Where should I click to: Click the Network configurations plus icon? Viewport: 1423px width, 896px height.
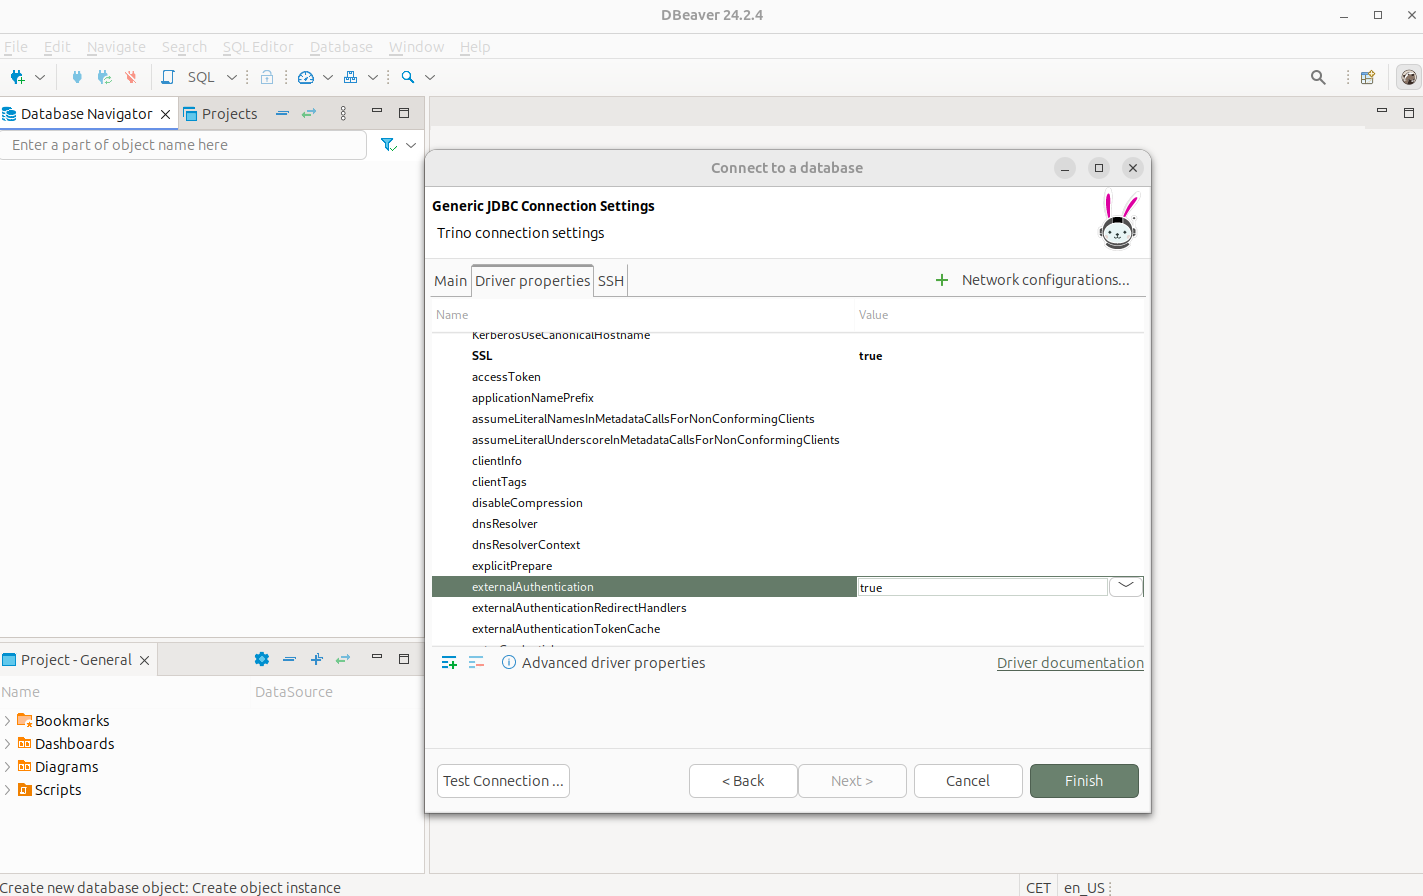tap(941, 280)
